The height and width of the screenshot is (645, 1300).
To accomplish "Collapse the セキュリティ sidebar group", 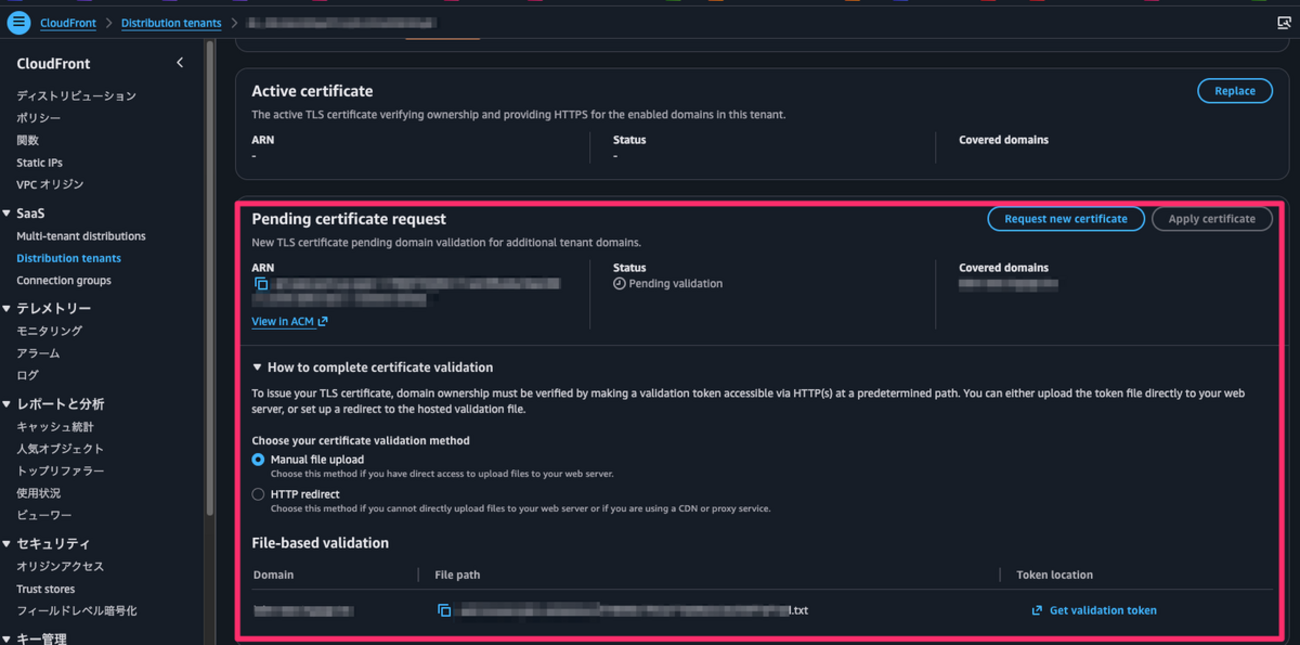I will (7, 544).
